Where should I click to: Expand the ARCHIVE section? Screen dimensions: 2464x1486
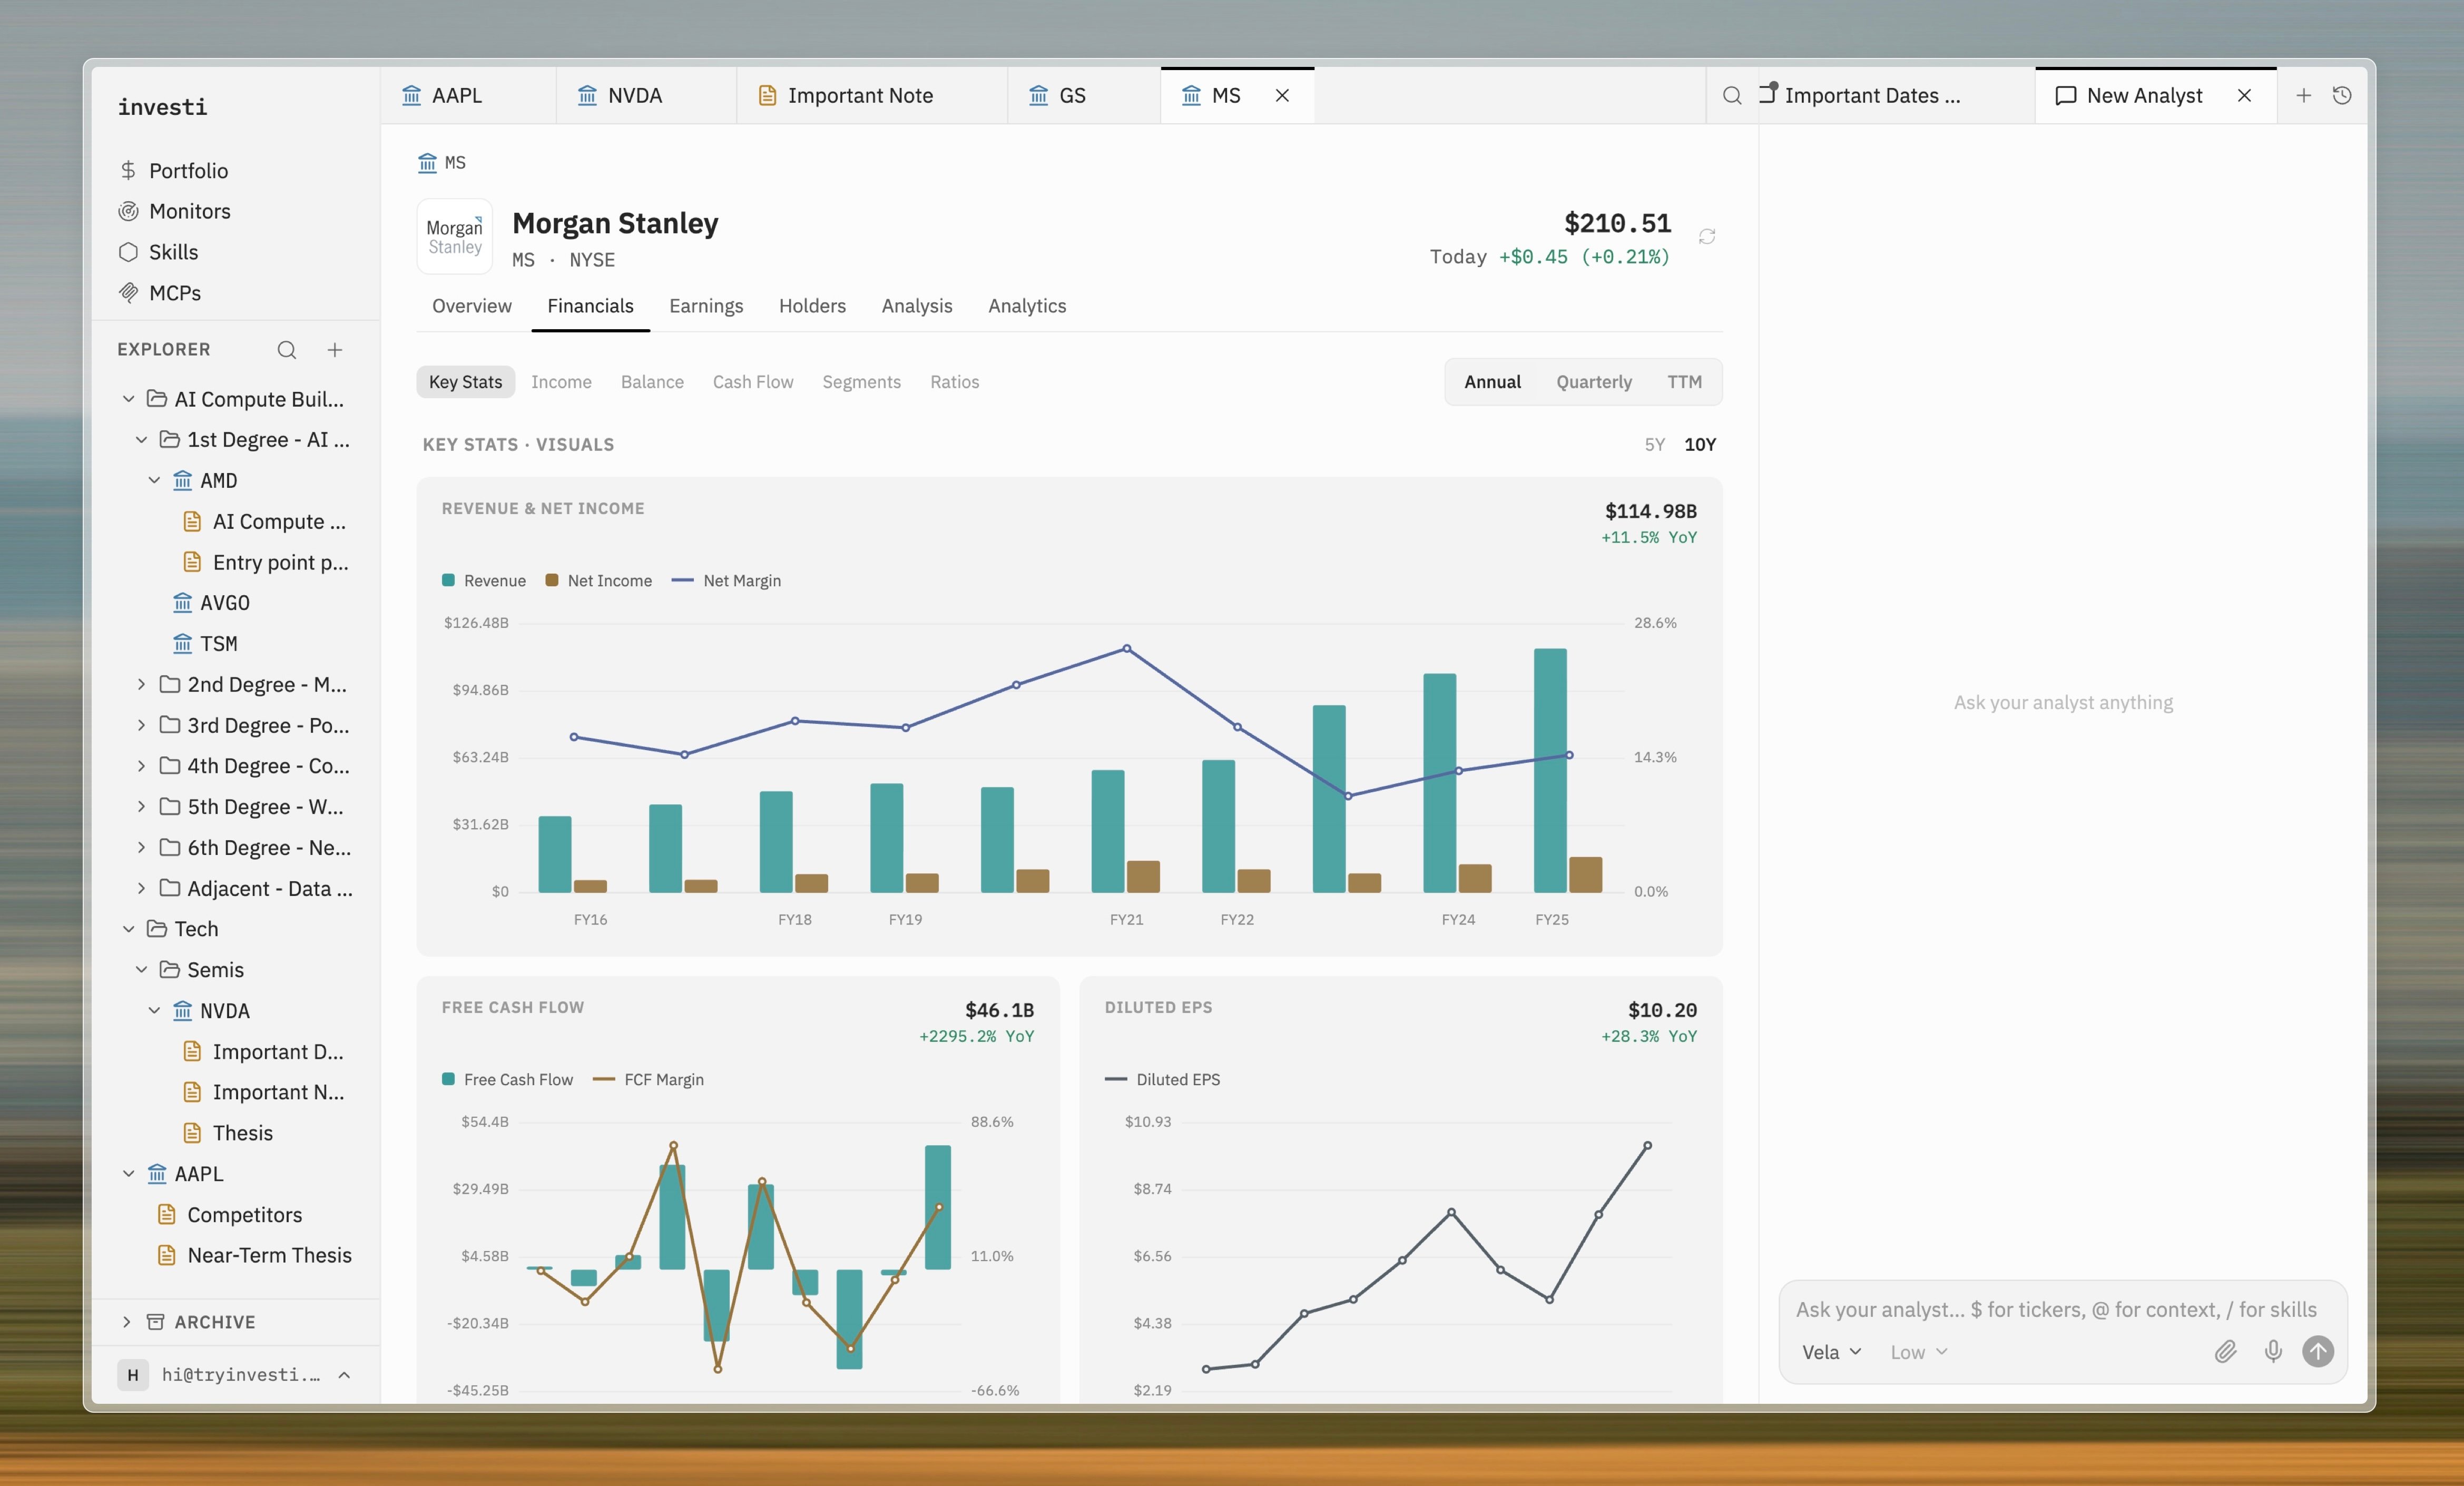coord(127,1322)
